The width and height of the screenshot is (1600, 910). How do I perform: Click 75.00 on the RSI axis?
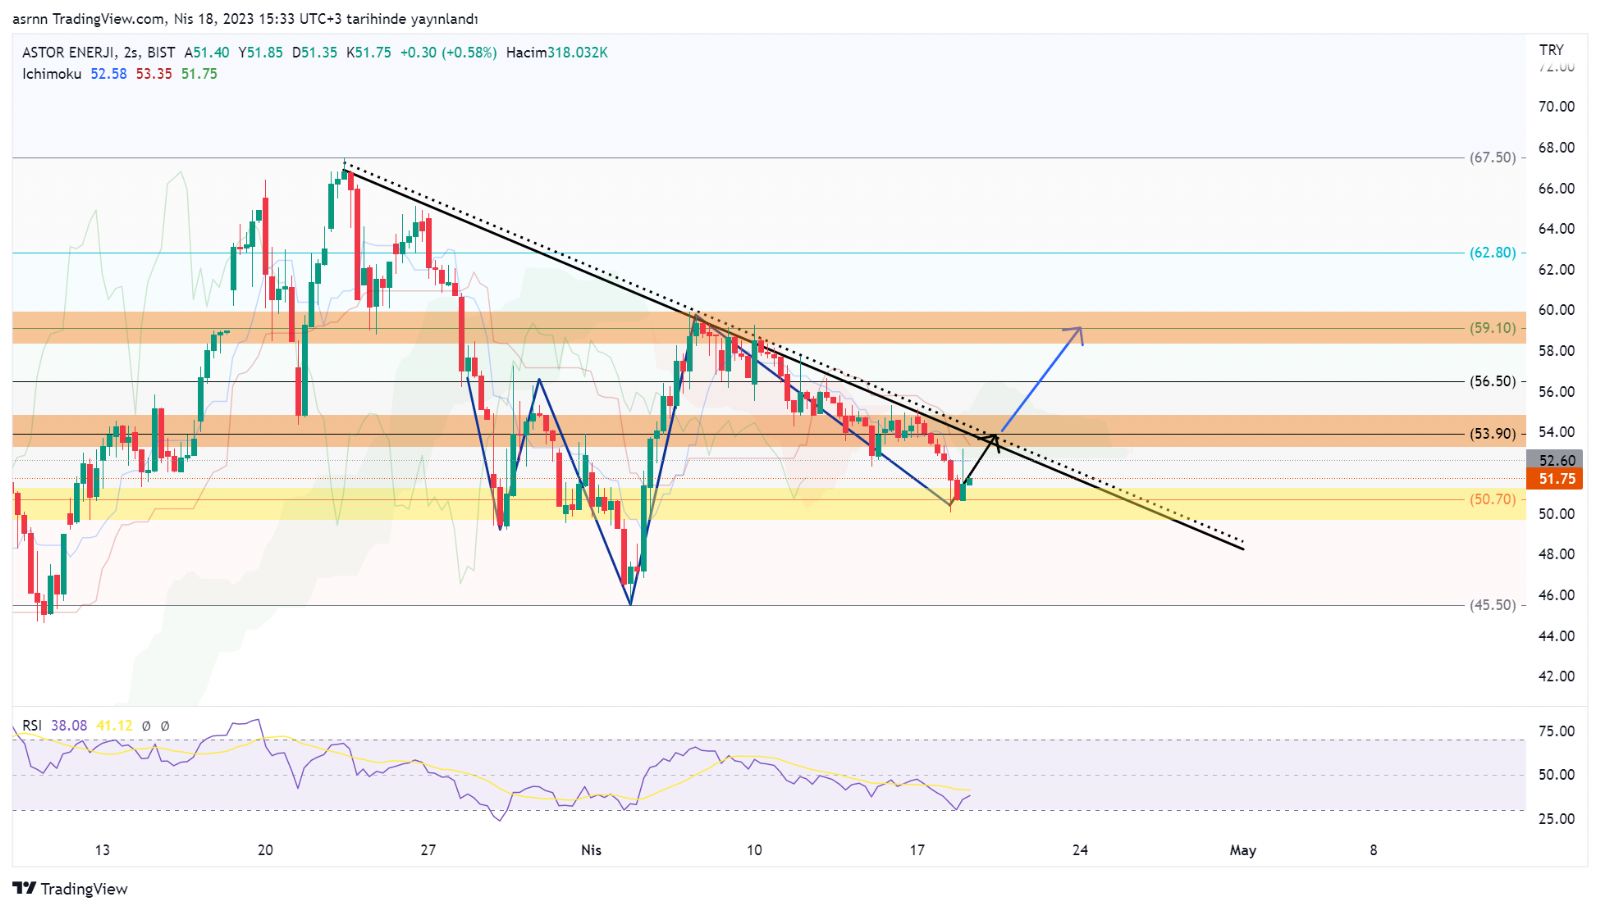click(1557, 731)
